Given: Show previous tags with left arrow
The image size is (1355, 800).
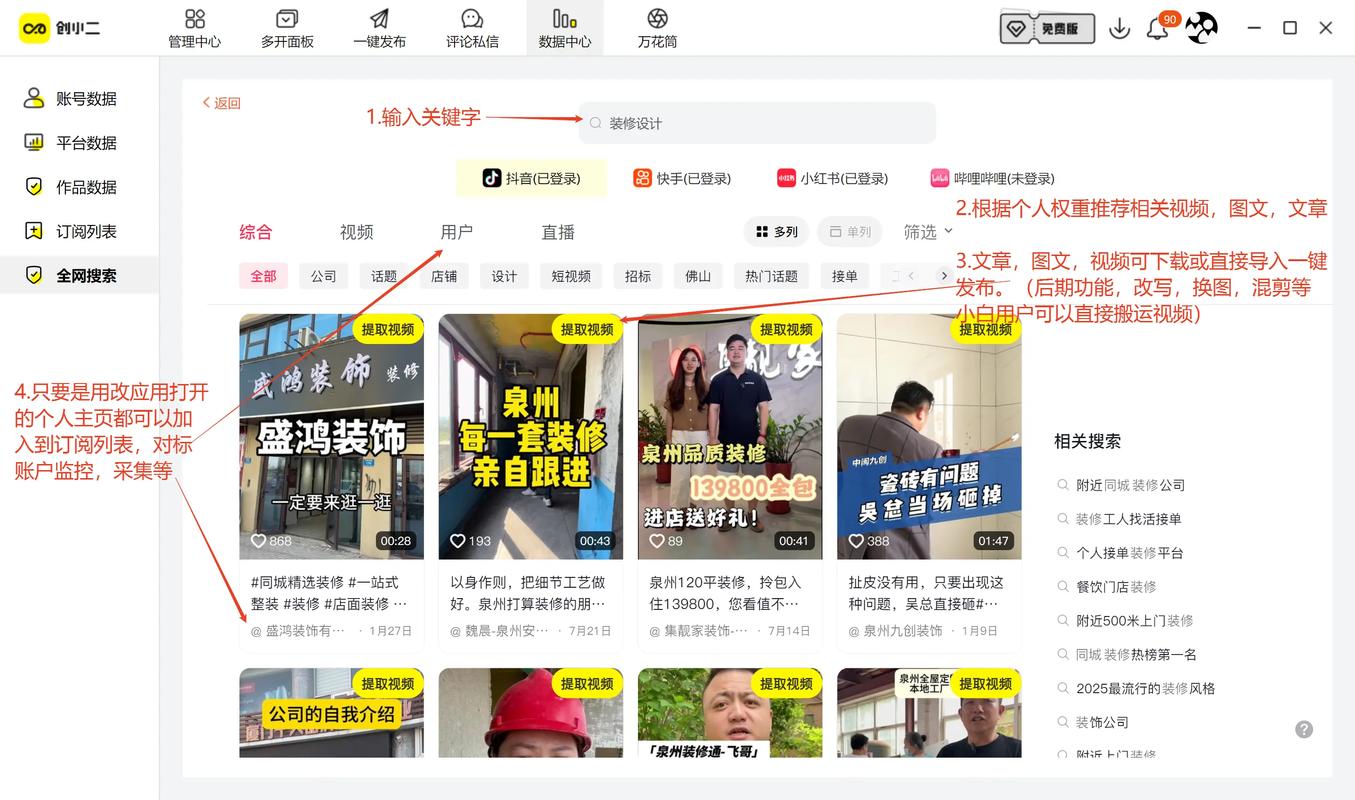Looking at the screenshot, I should coord(911,276).
